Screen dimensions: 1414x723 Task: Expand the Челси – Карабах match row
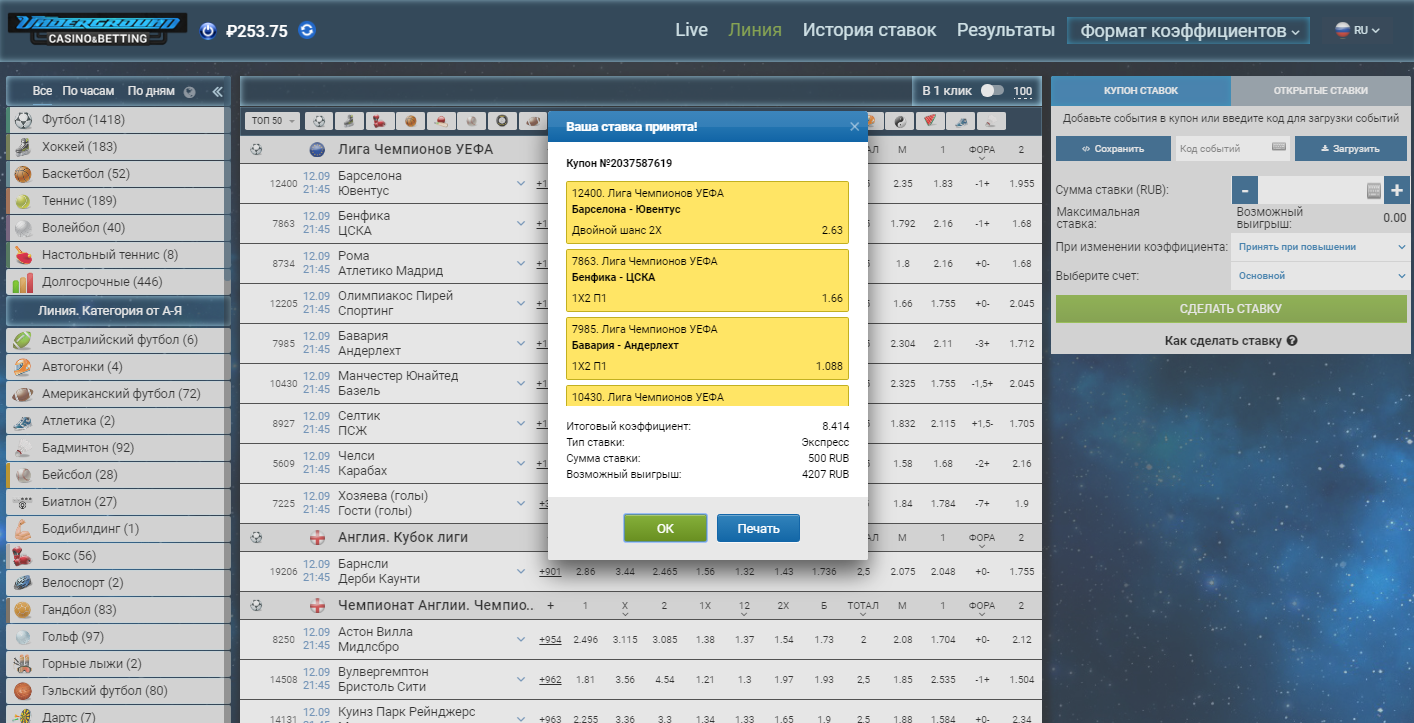(520, 464)
